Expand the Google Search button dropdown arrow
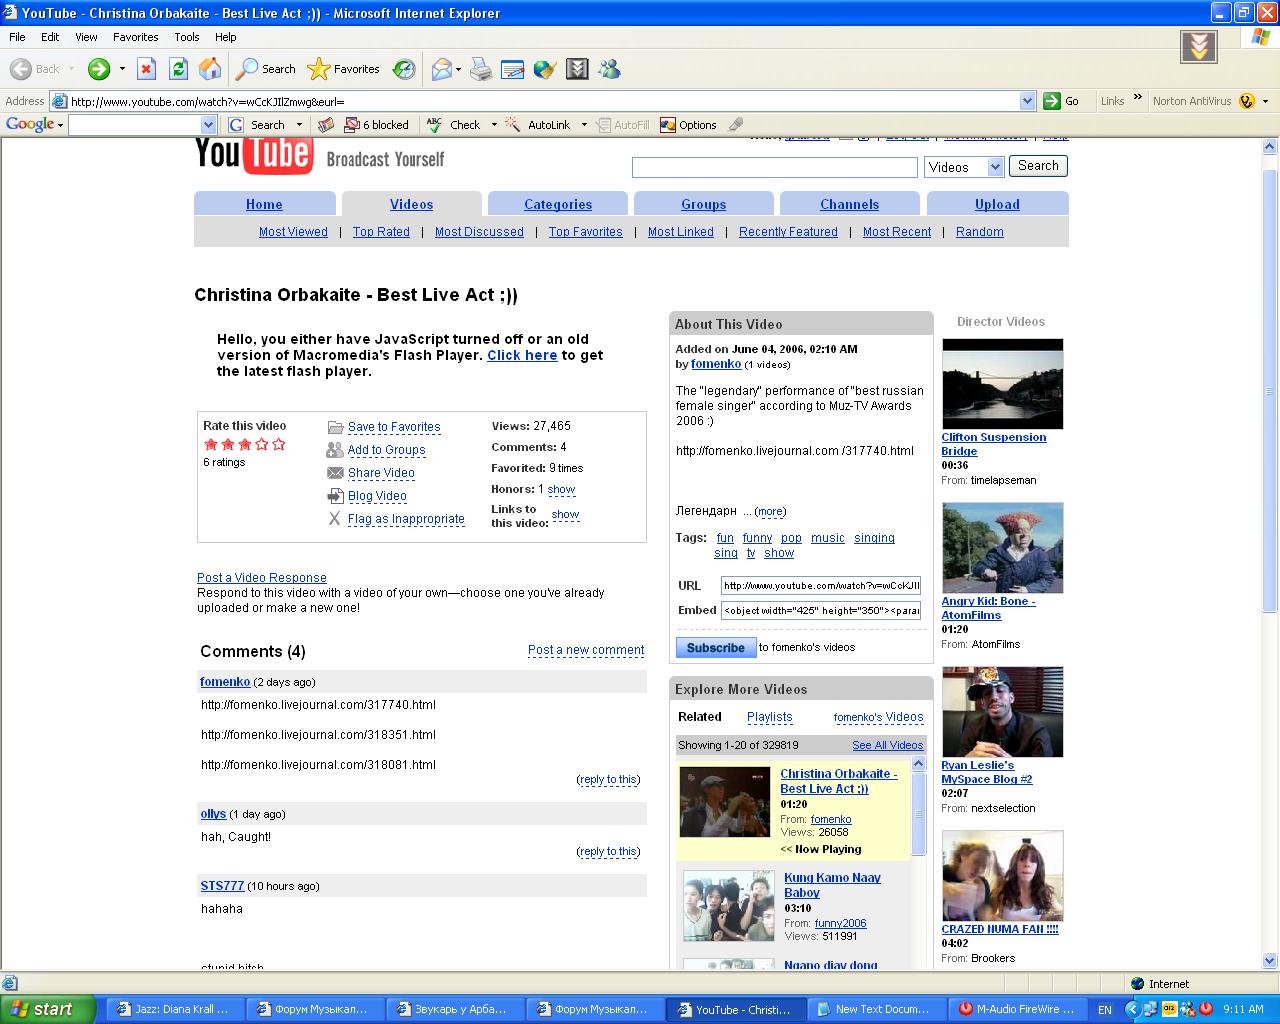 297,125
